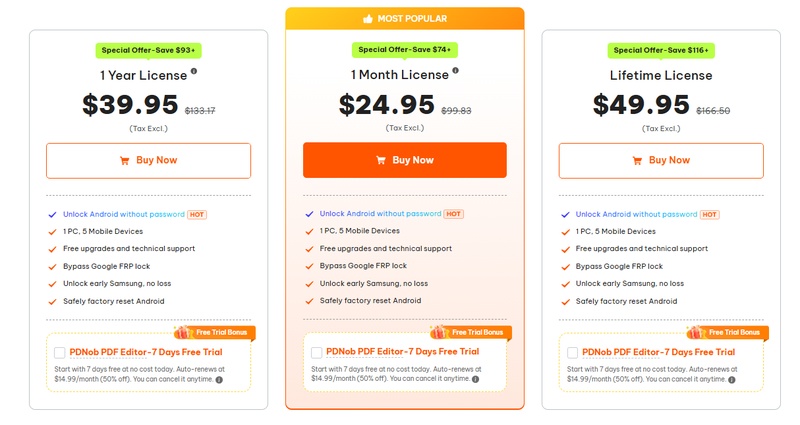
Task: Click info icon after 1 Year auto-renew text
Action: pyautogui.click(x=219, y=380)
